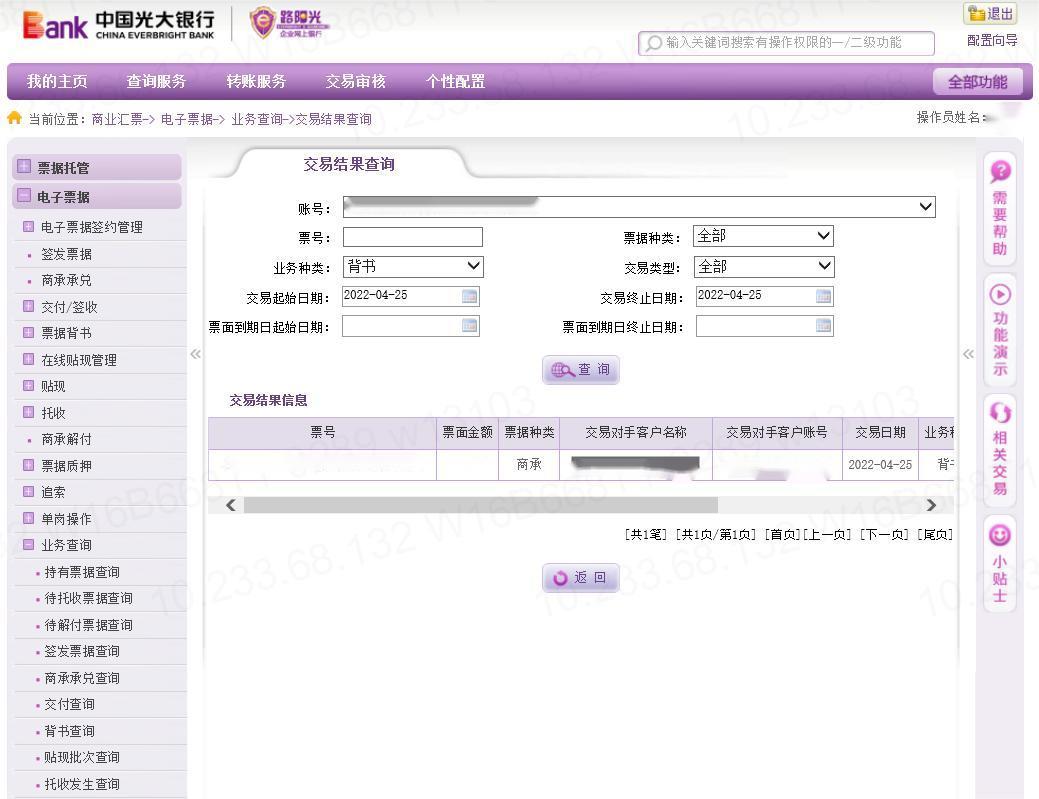Collapse the 业务查询 tree node
Screen dimensions: 1039x799
pos(28,545)
